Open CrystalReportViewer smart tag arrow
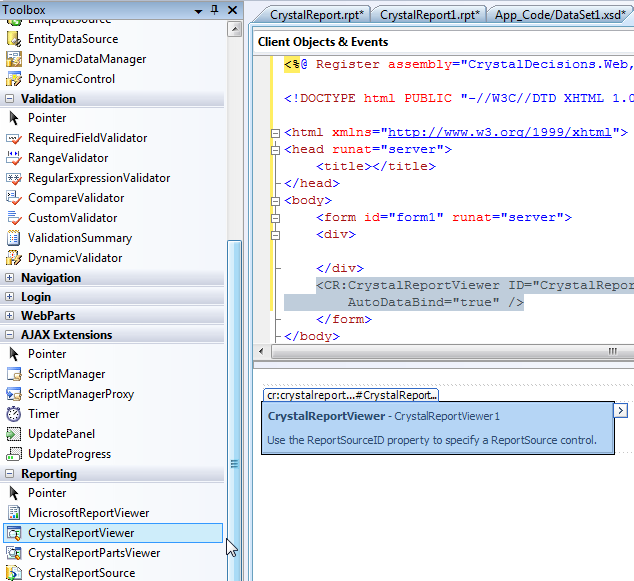Viewport: 634px width, 581px height. (x=621, y=411)
